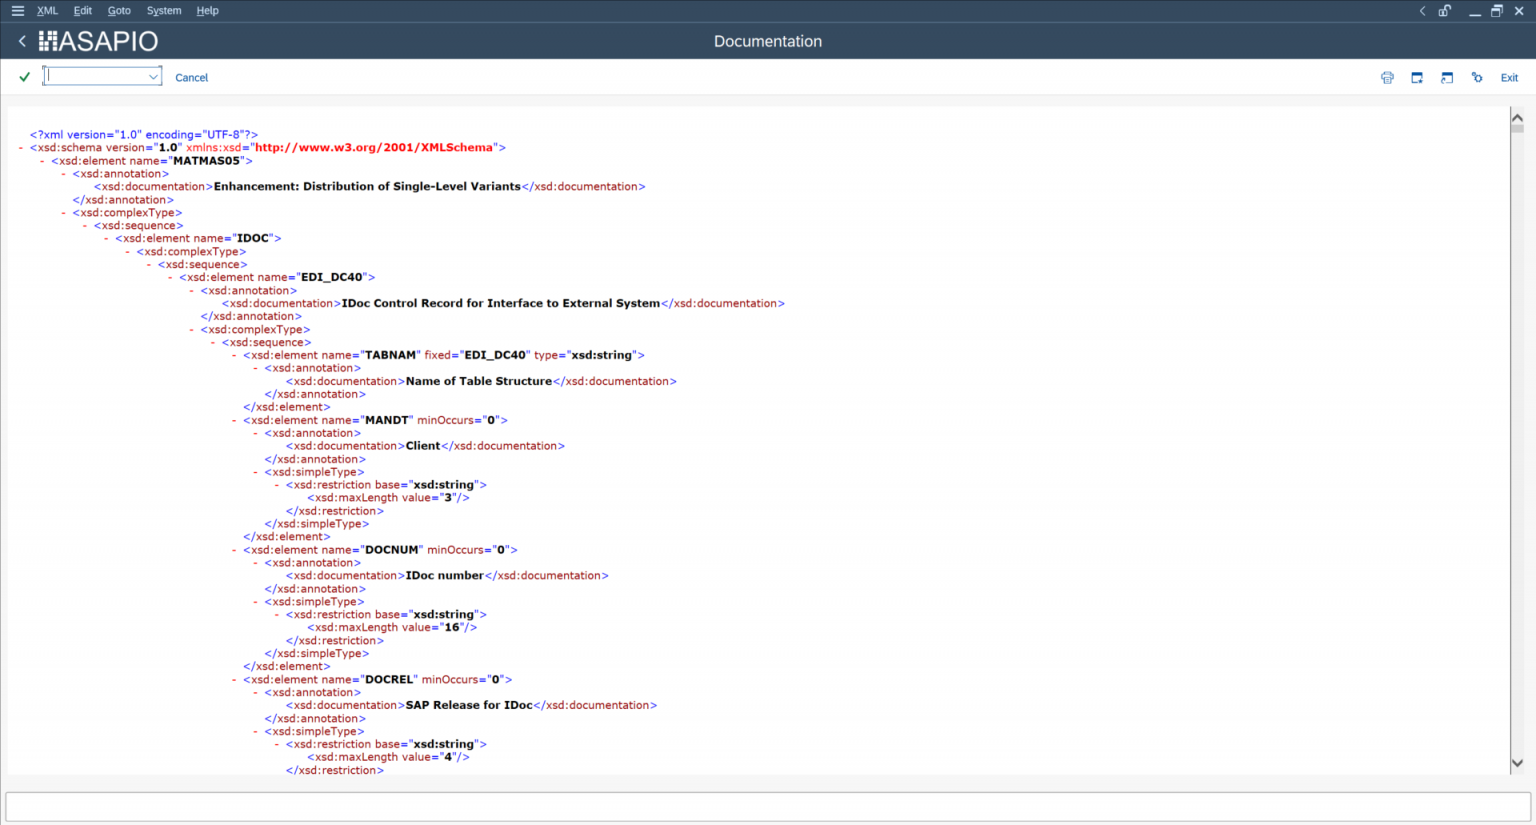Open the command field dropdown arrow
This screenshot has width=1536, height=825.
click(x=153, y=77)
